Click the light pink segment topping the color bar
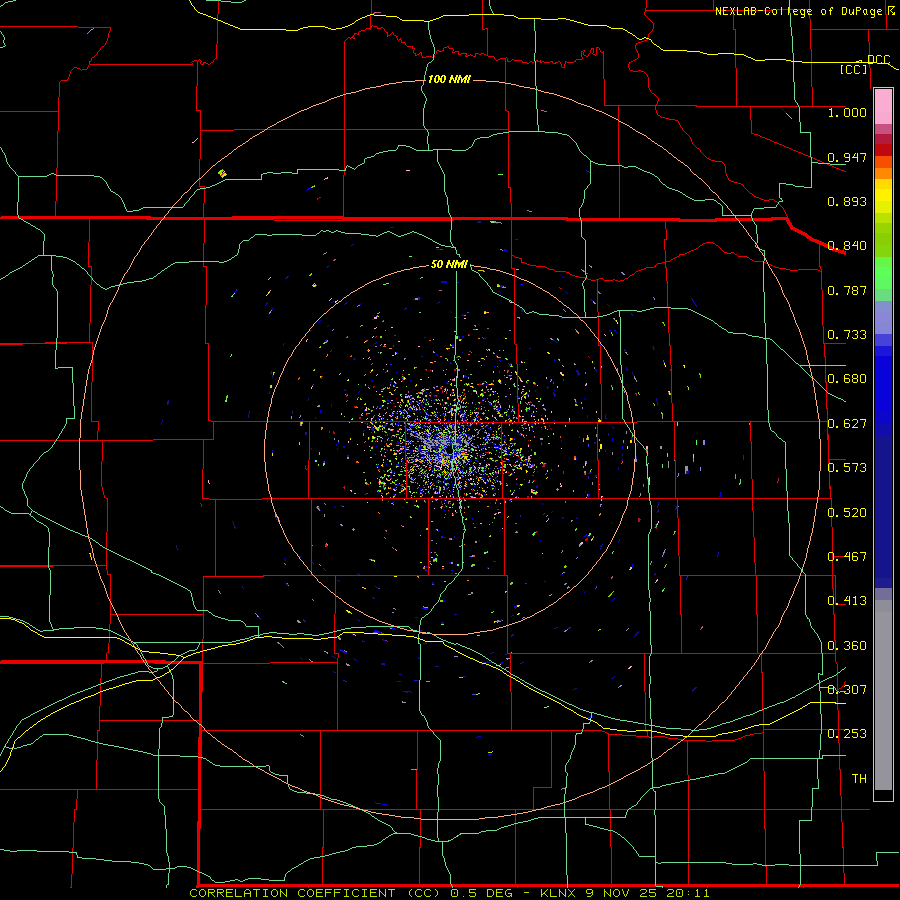This screenshot has height=900, width=900. pos(883,107)
